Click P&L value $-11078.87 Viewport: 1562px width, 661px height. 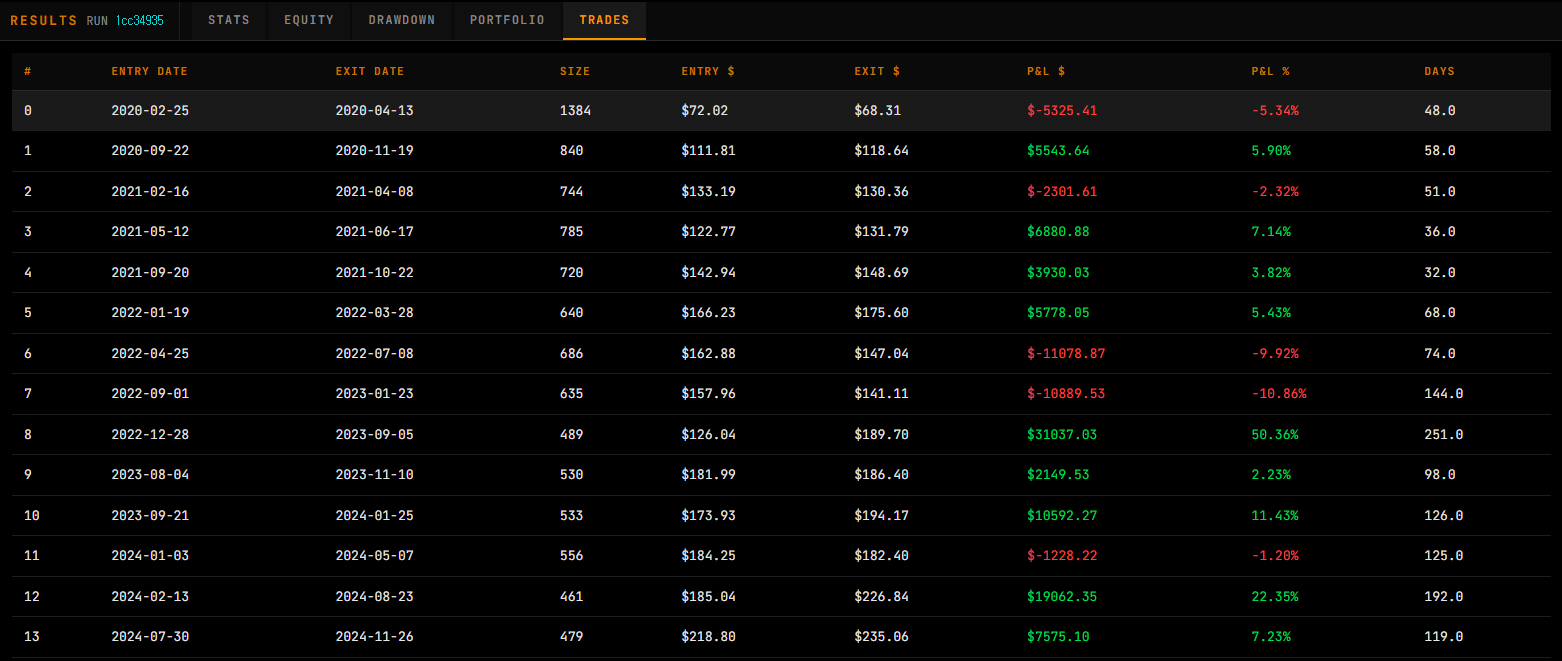pyautogui.click(x=1066, y=354)
